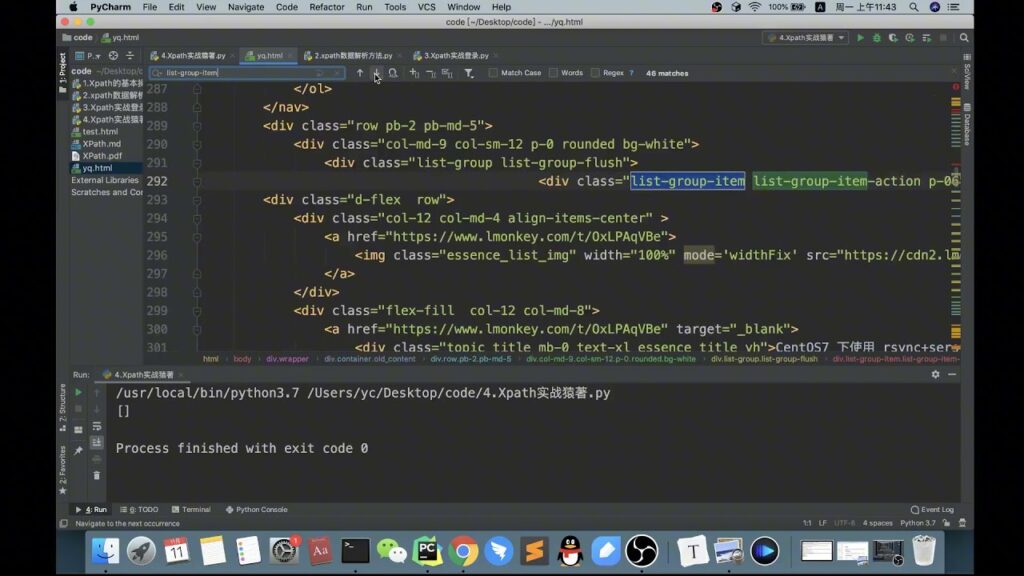Run the 4.Xpath实战猿著 configuration
The width and height of the screenshot is (1024, 576).
[862, 37]
